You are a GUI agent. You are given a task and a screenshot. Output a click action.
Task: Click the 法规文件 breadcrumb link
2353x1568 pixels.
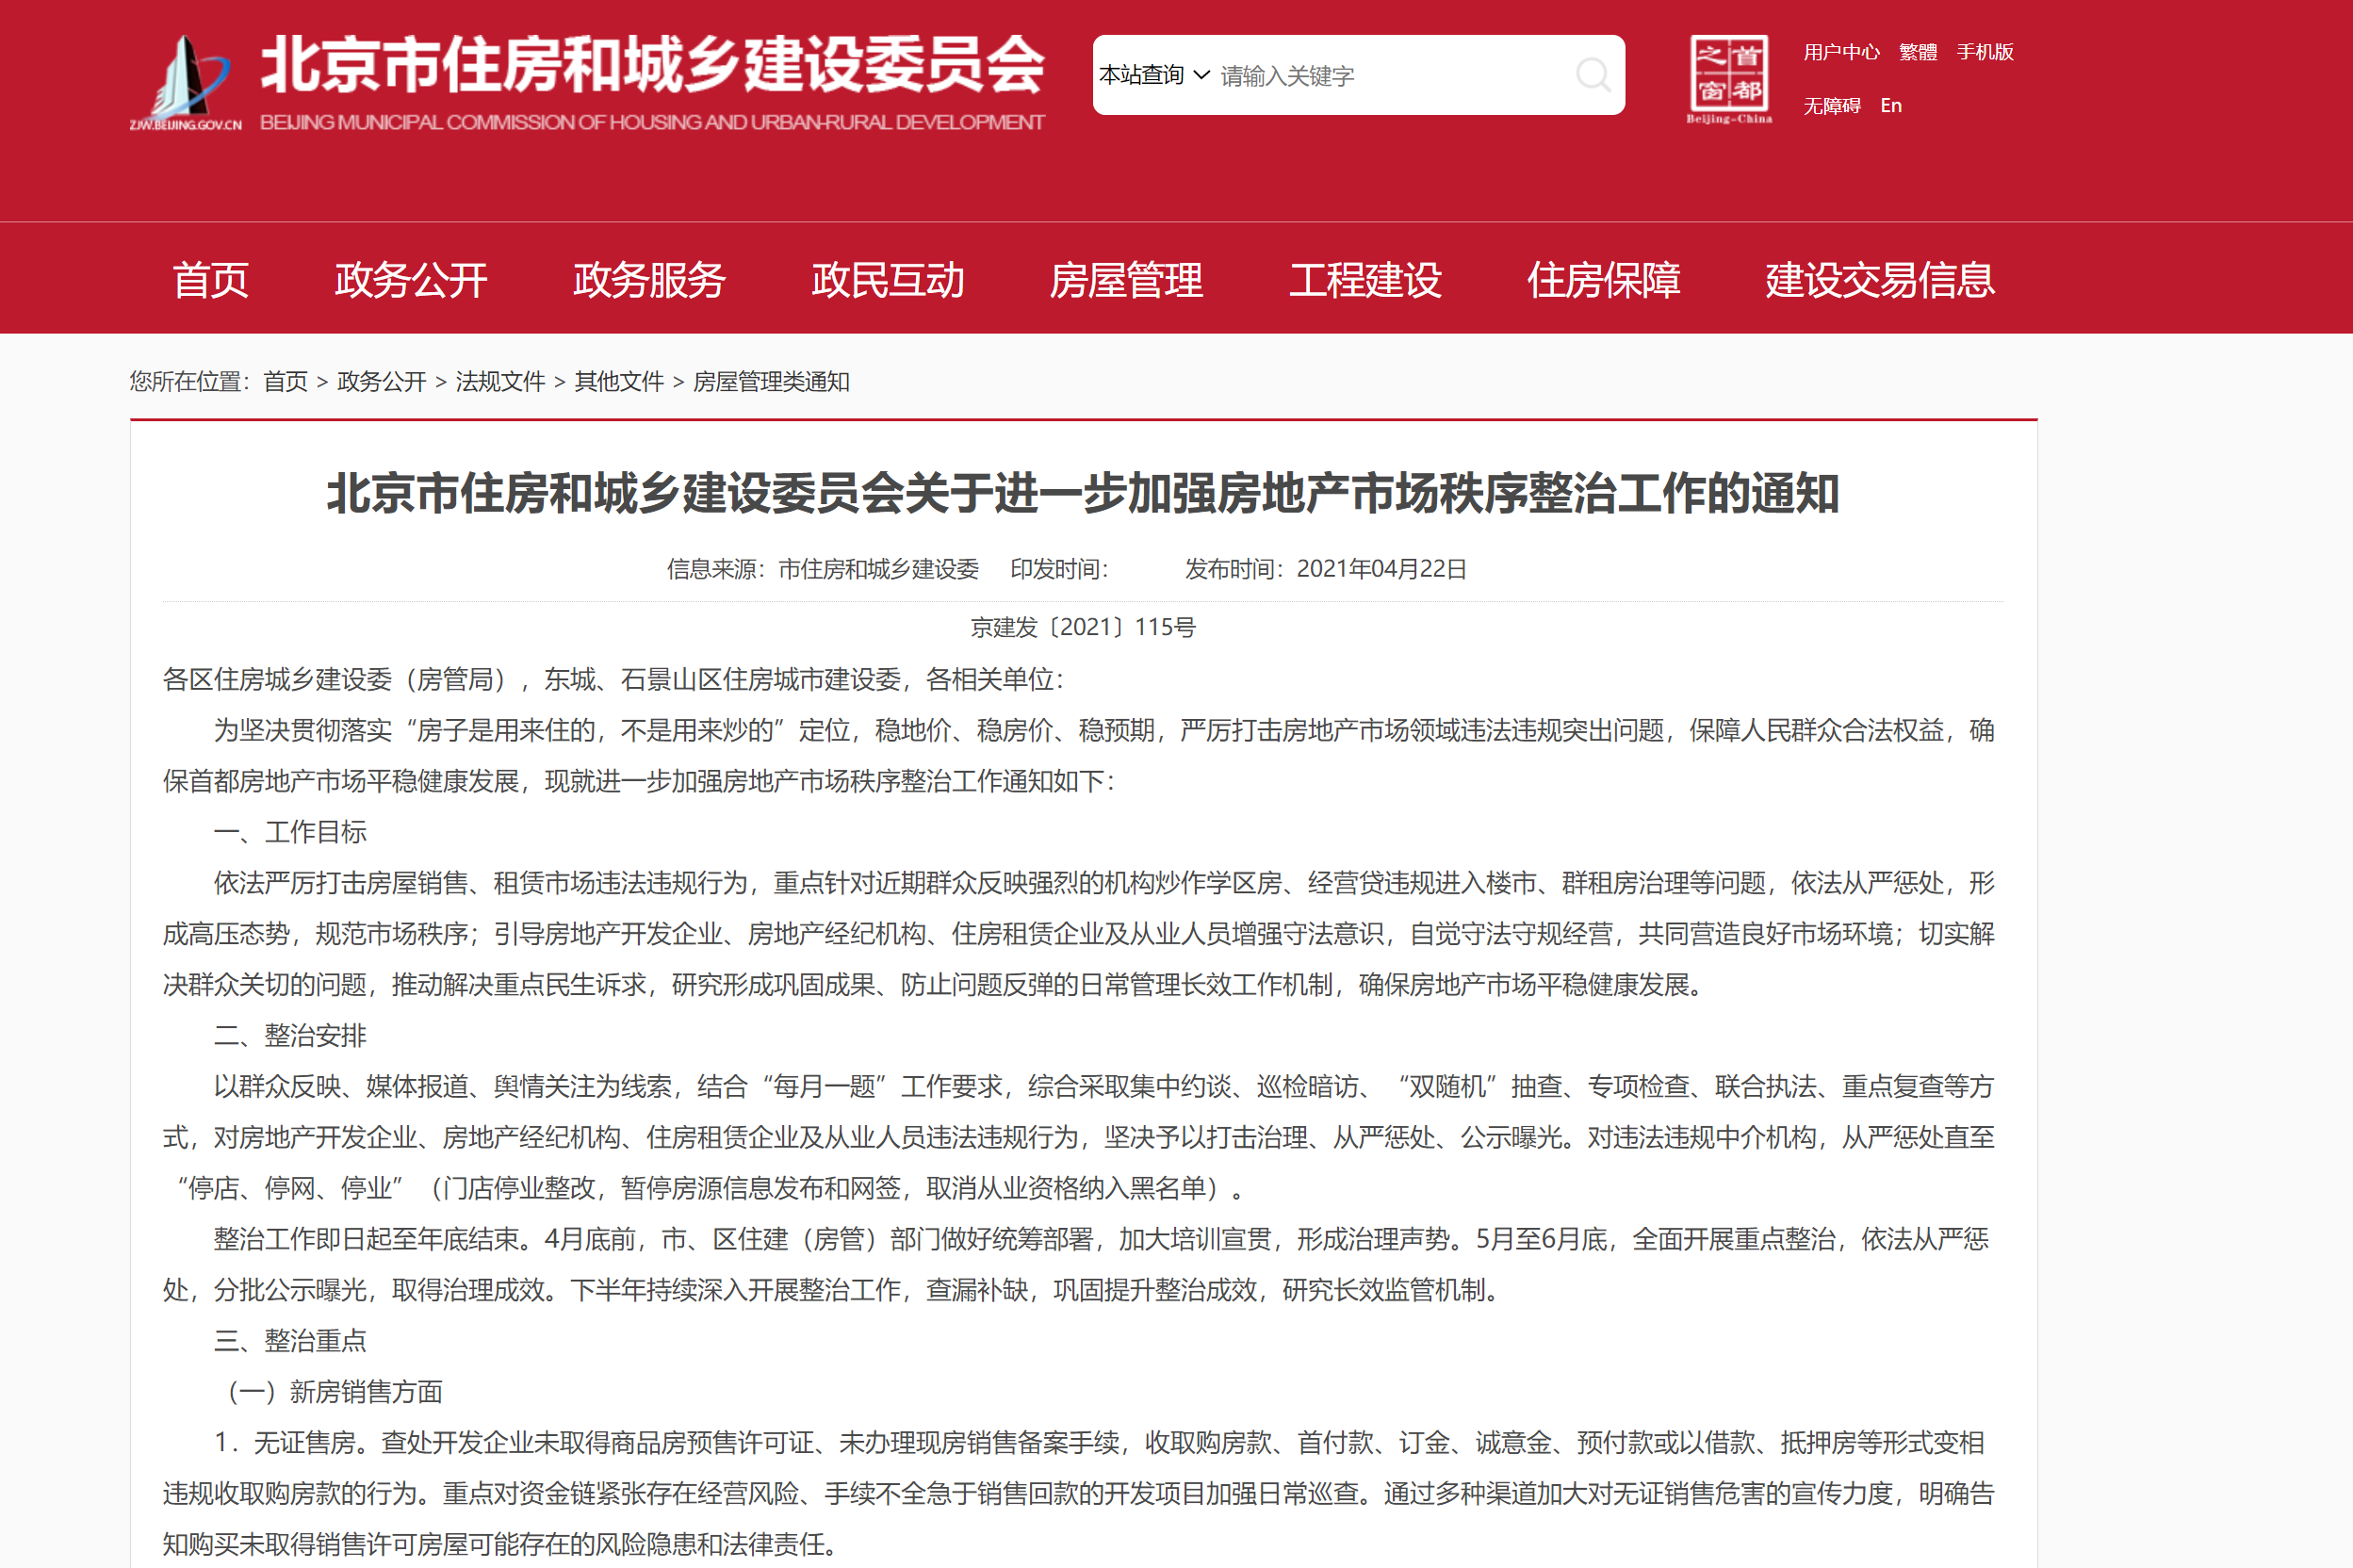[x=500, y=382]
